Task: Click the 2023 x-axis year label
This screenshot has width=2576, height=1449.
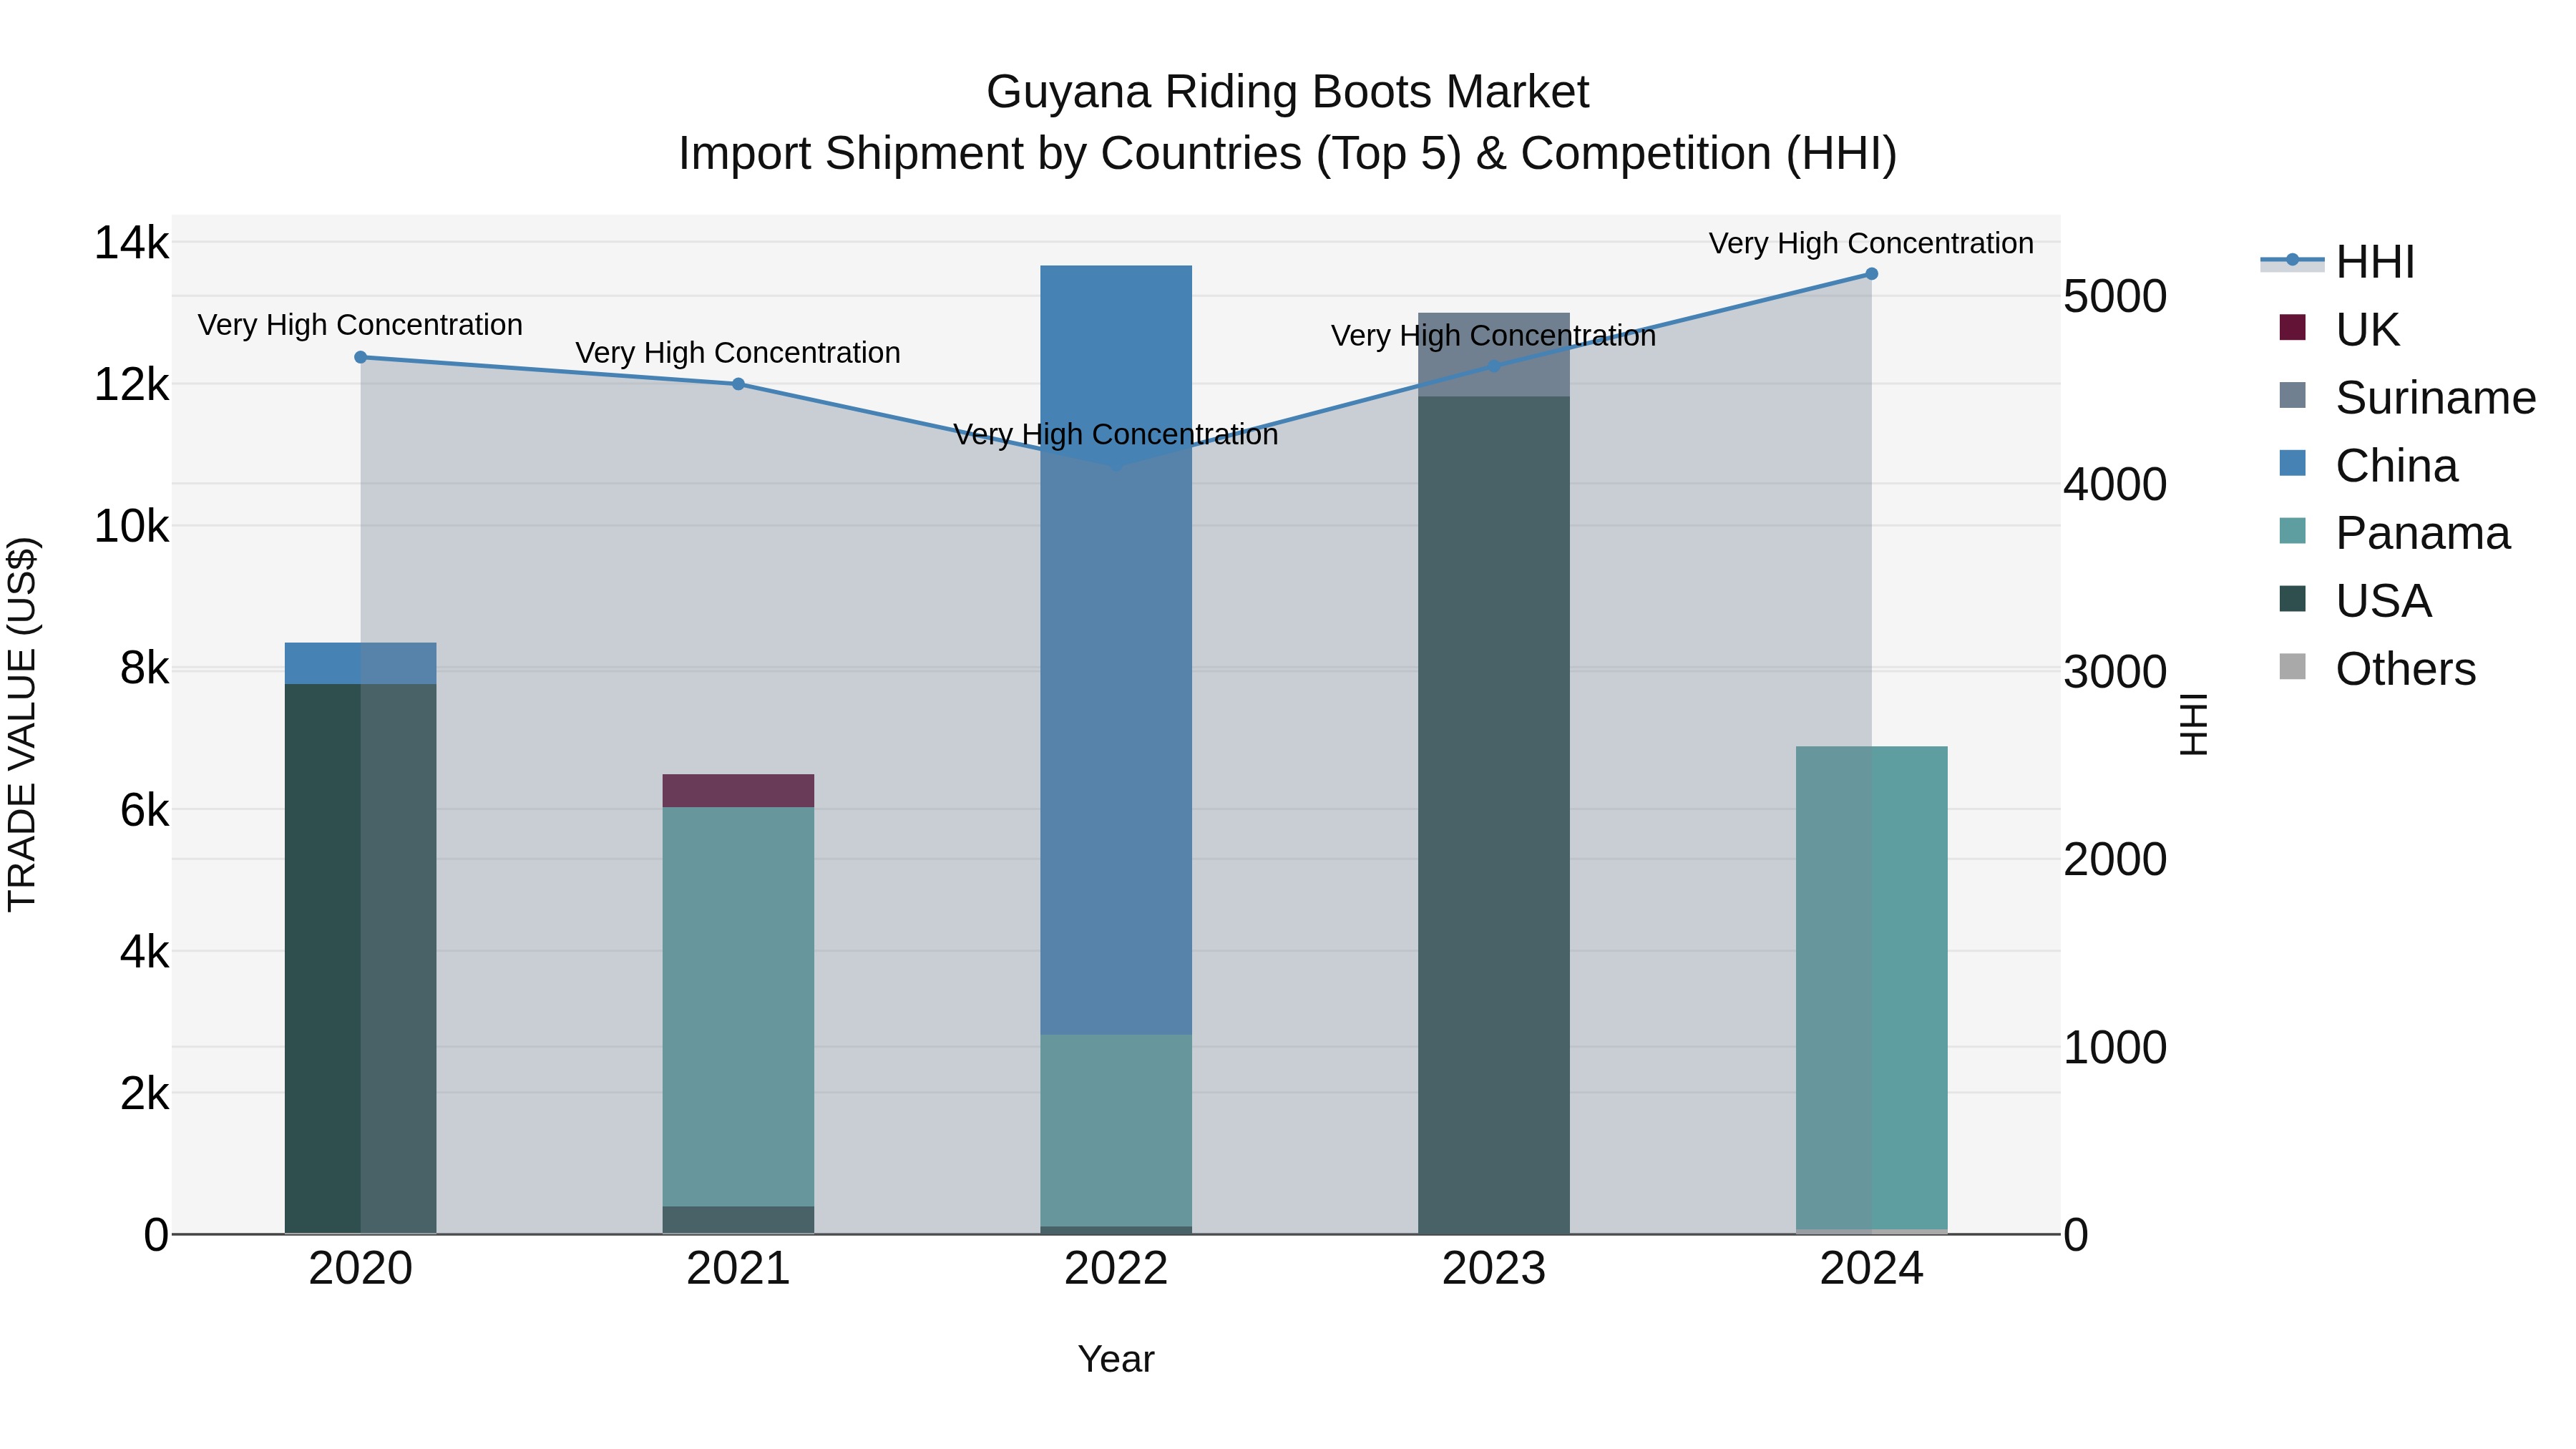Action: tap(1494, 1269)
